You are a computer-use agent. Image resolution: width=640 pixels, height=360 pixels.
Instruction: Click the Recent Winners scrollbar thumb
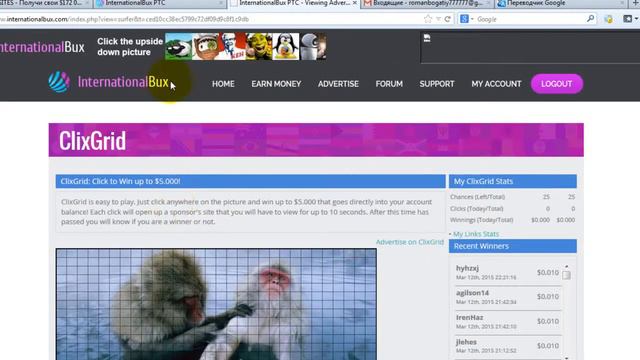coord(566,275)
